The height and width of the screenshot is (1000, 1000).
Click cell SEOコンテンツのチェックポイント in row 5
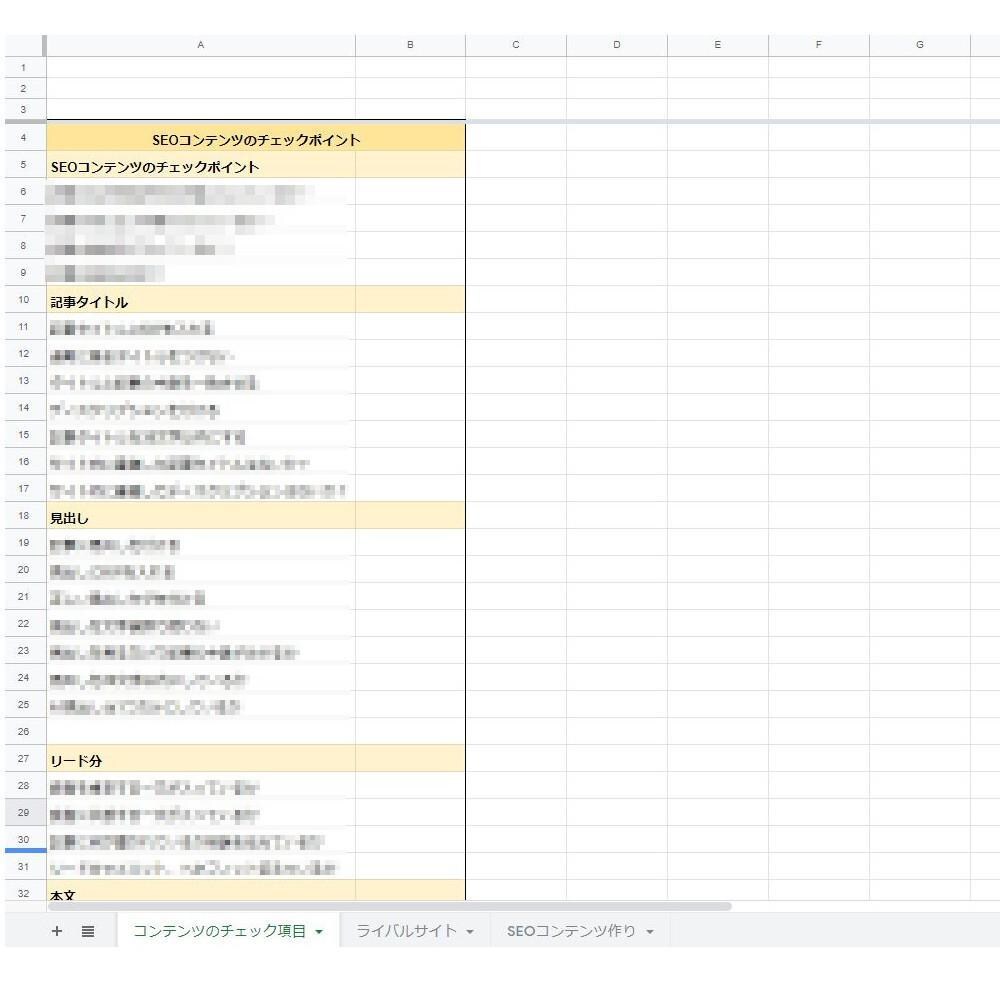[201, 165]
